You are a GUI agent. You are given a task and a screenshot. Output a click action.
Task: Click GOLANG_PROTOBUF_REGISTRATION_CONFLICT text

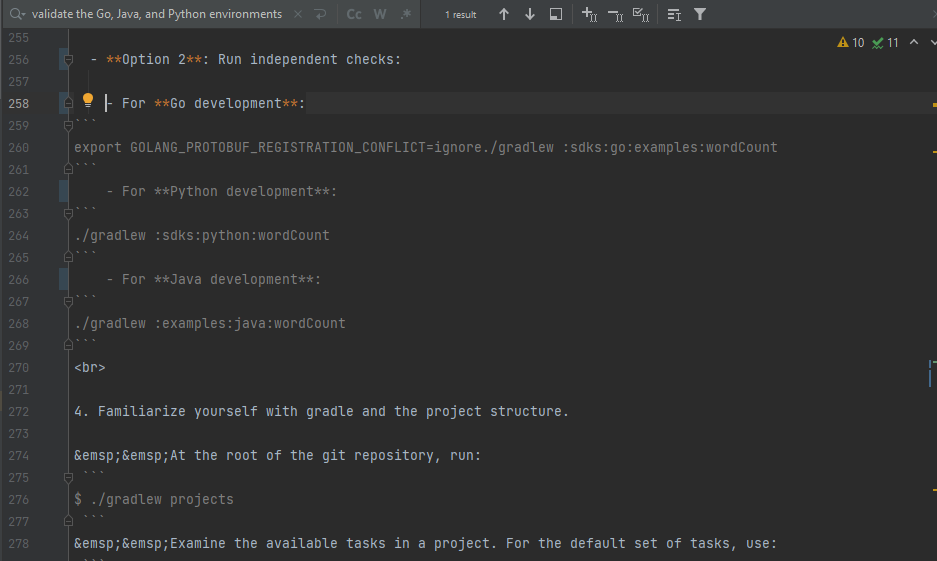tap(278, 148)
